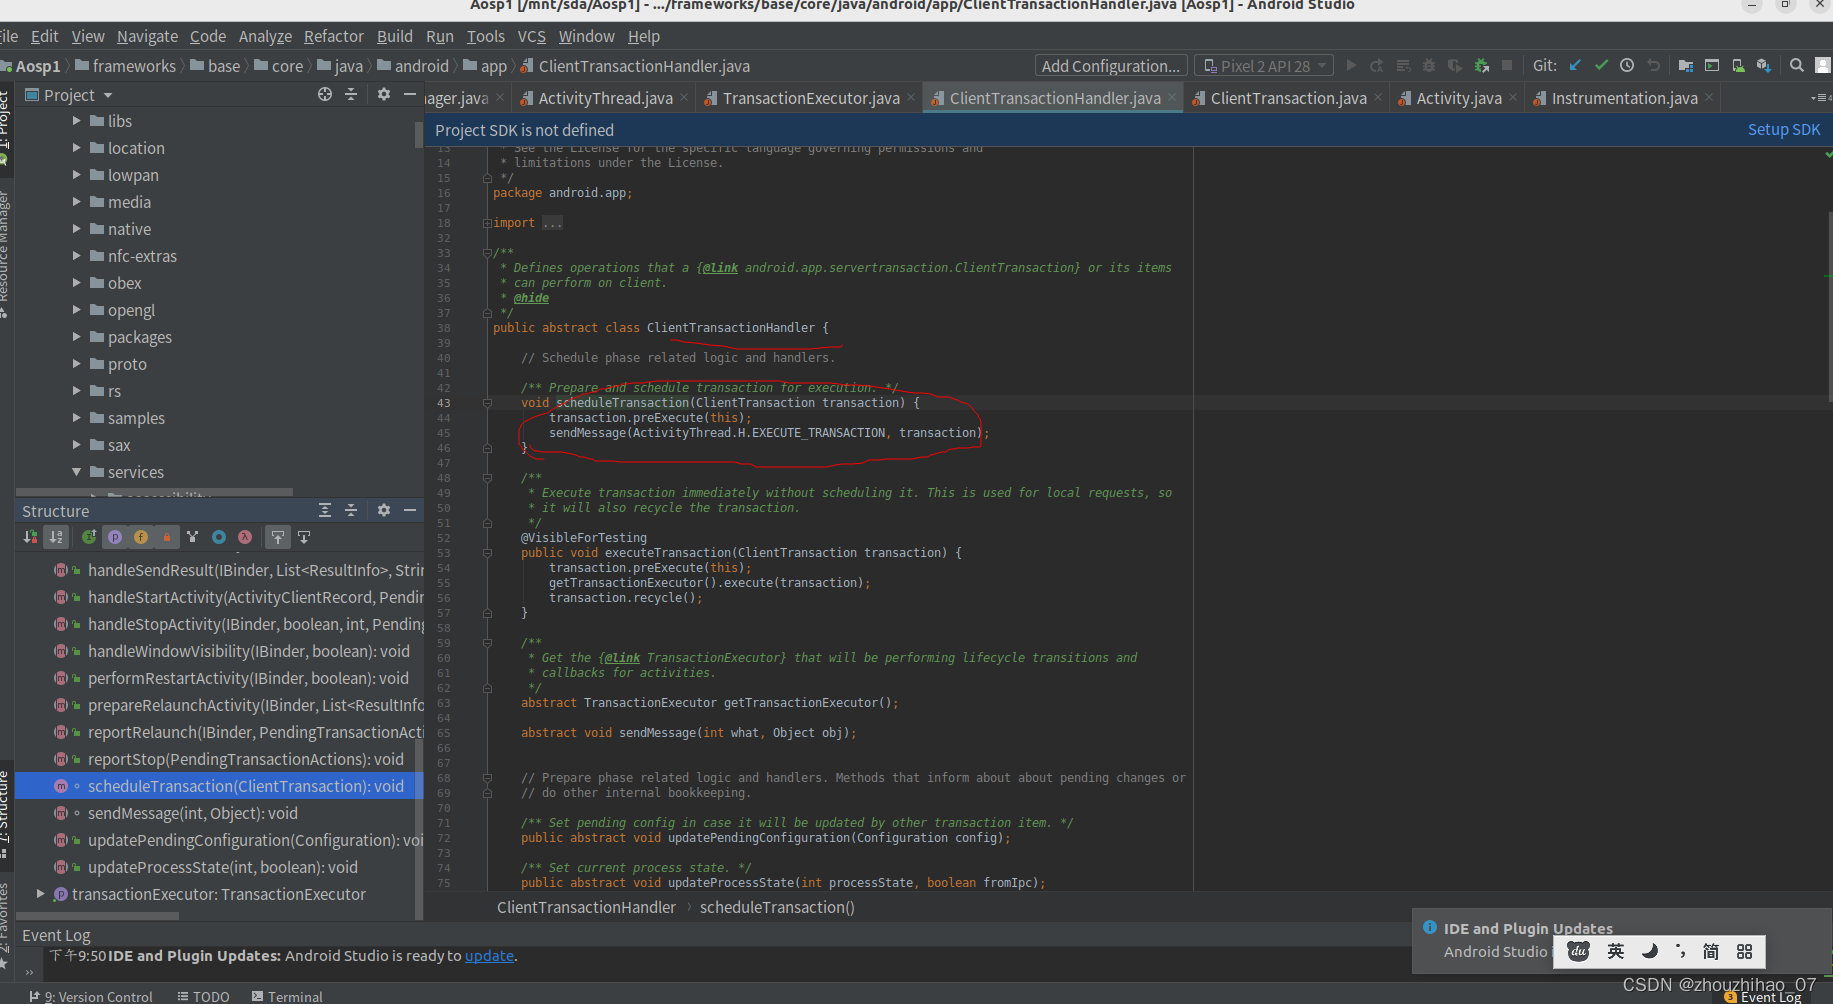This screenshot has width=1833, height=1004.
Task: Open Project panel gear settings
Action: 384,94
